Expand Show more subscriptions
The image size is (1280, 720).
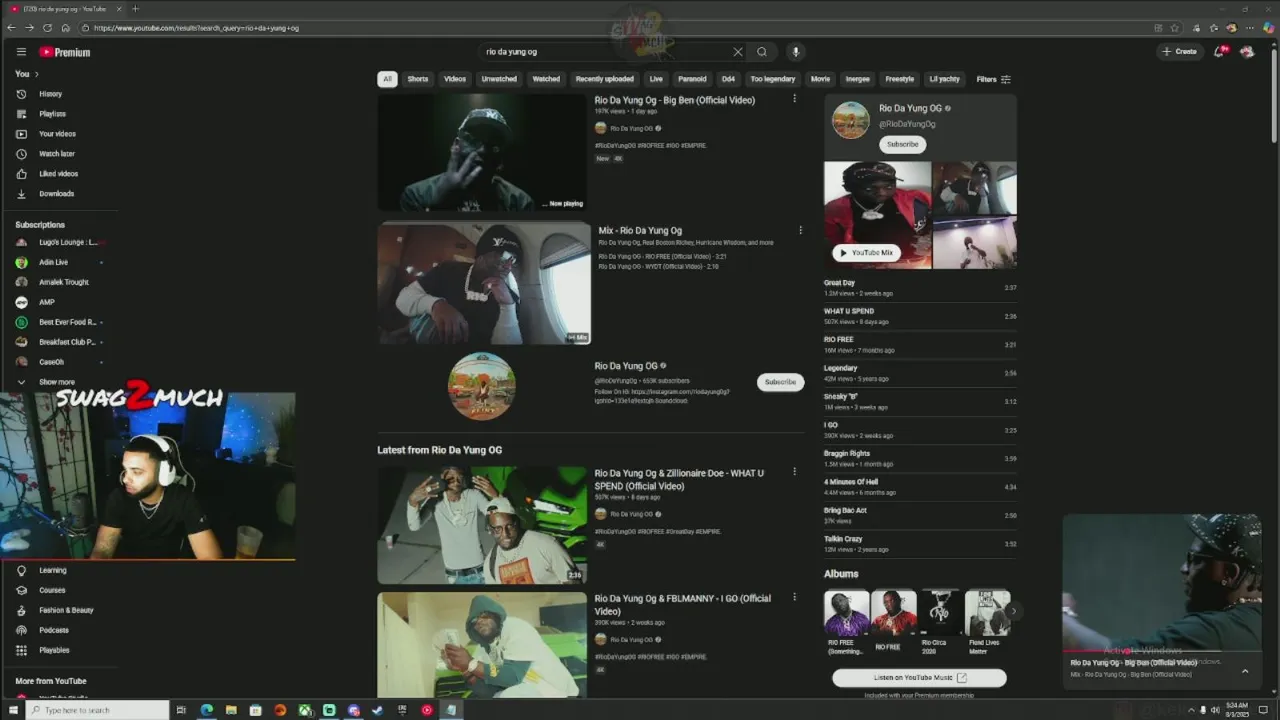pyautogui.click(x=56, y=382)
